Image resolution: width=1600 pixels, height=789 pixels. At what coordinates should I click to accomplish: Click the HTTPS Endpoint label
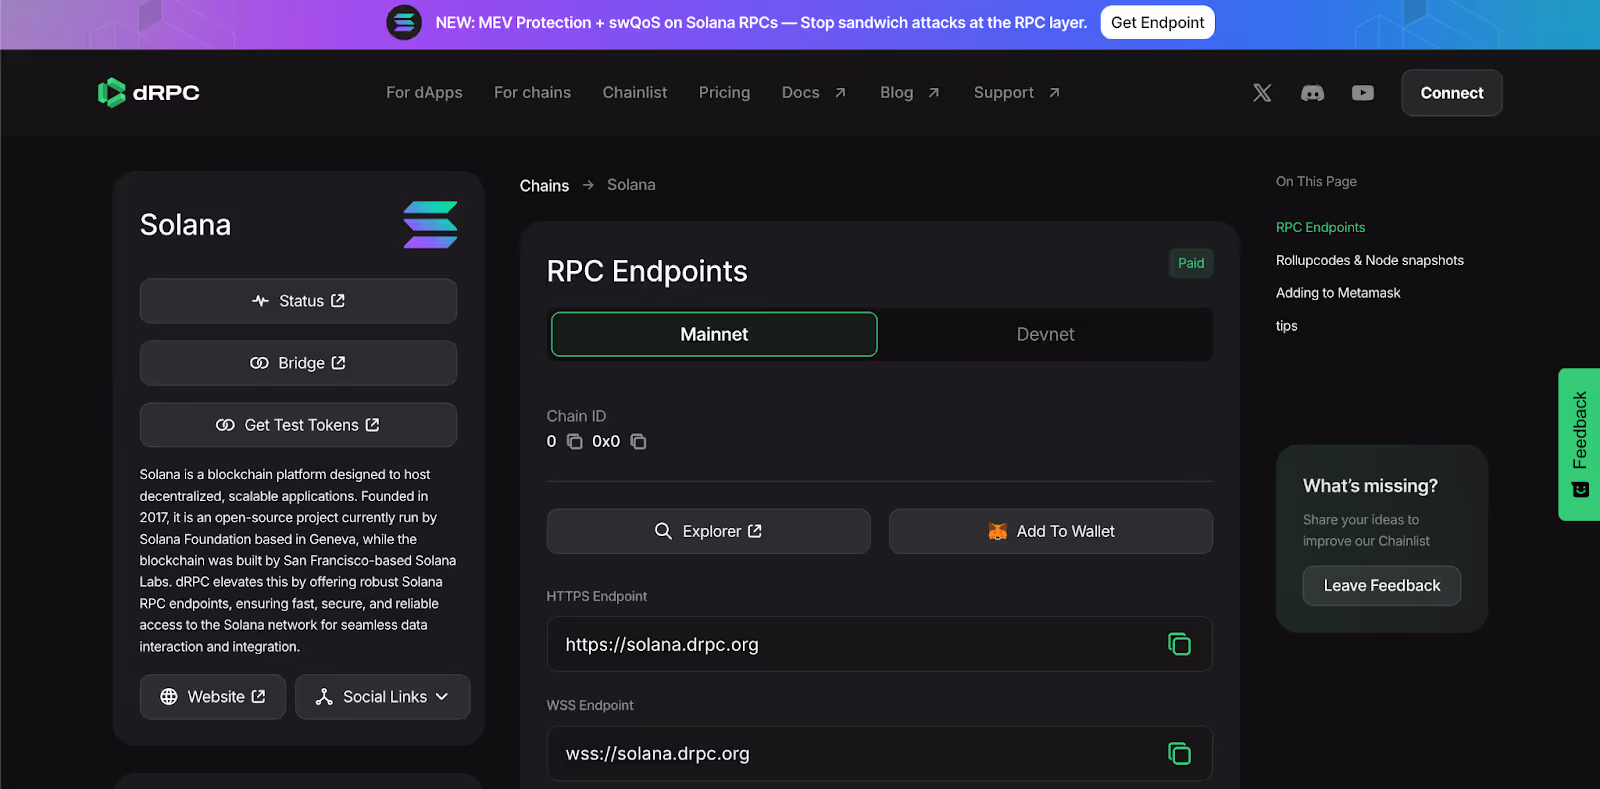596,596
